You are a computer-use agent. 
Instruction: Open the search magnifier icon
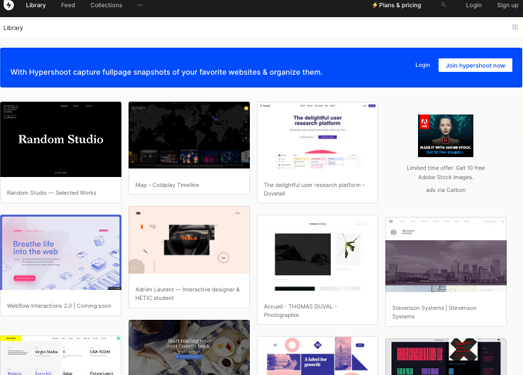(443, 5)
